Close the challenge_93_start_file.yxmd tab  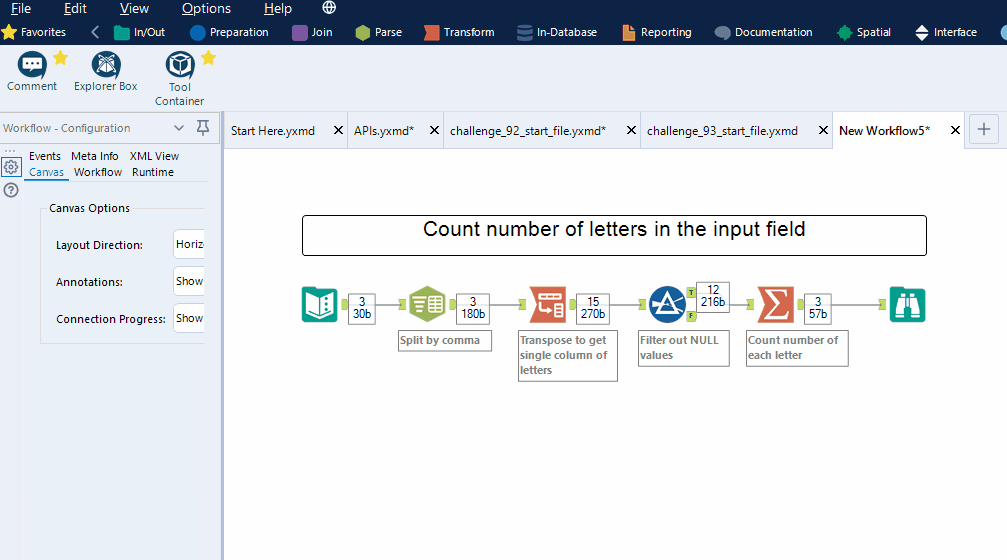pos(823,130)
